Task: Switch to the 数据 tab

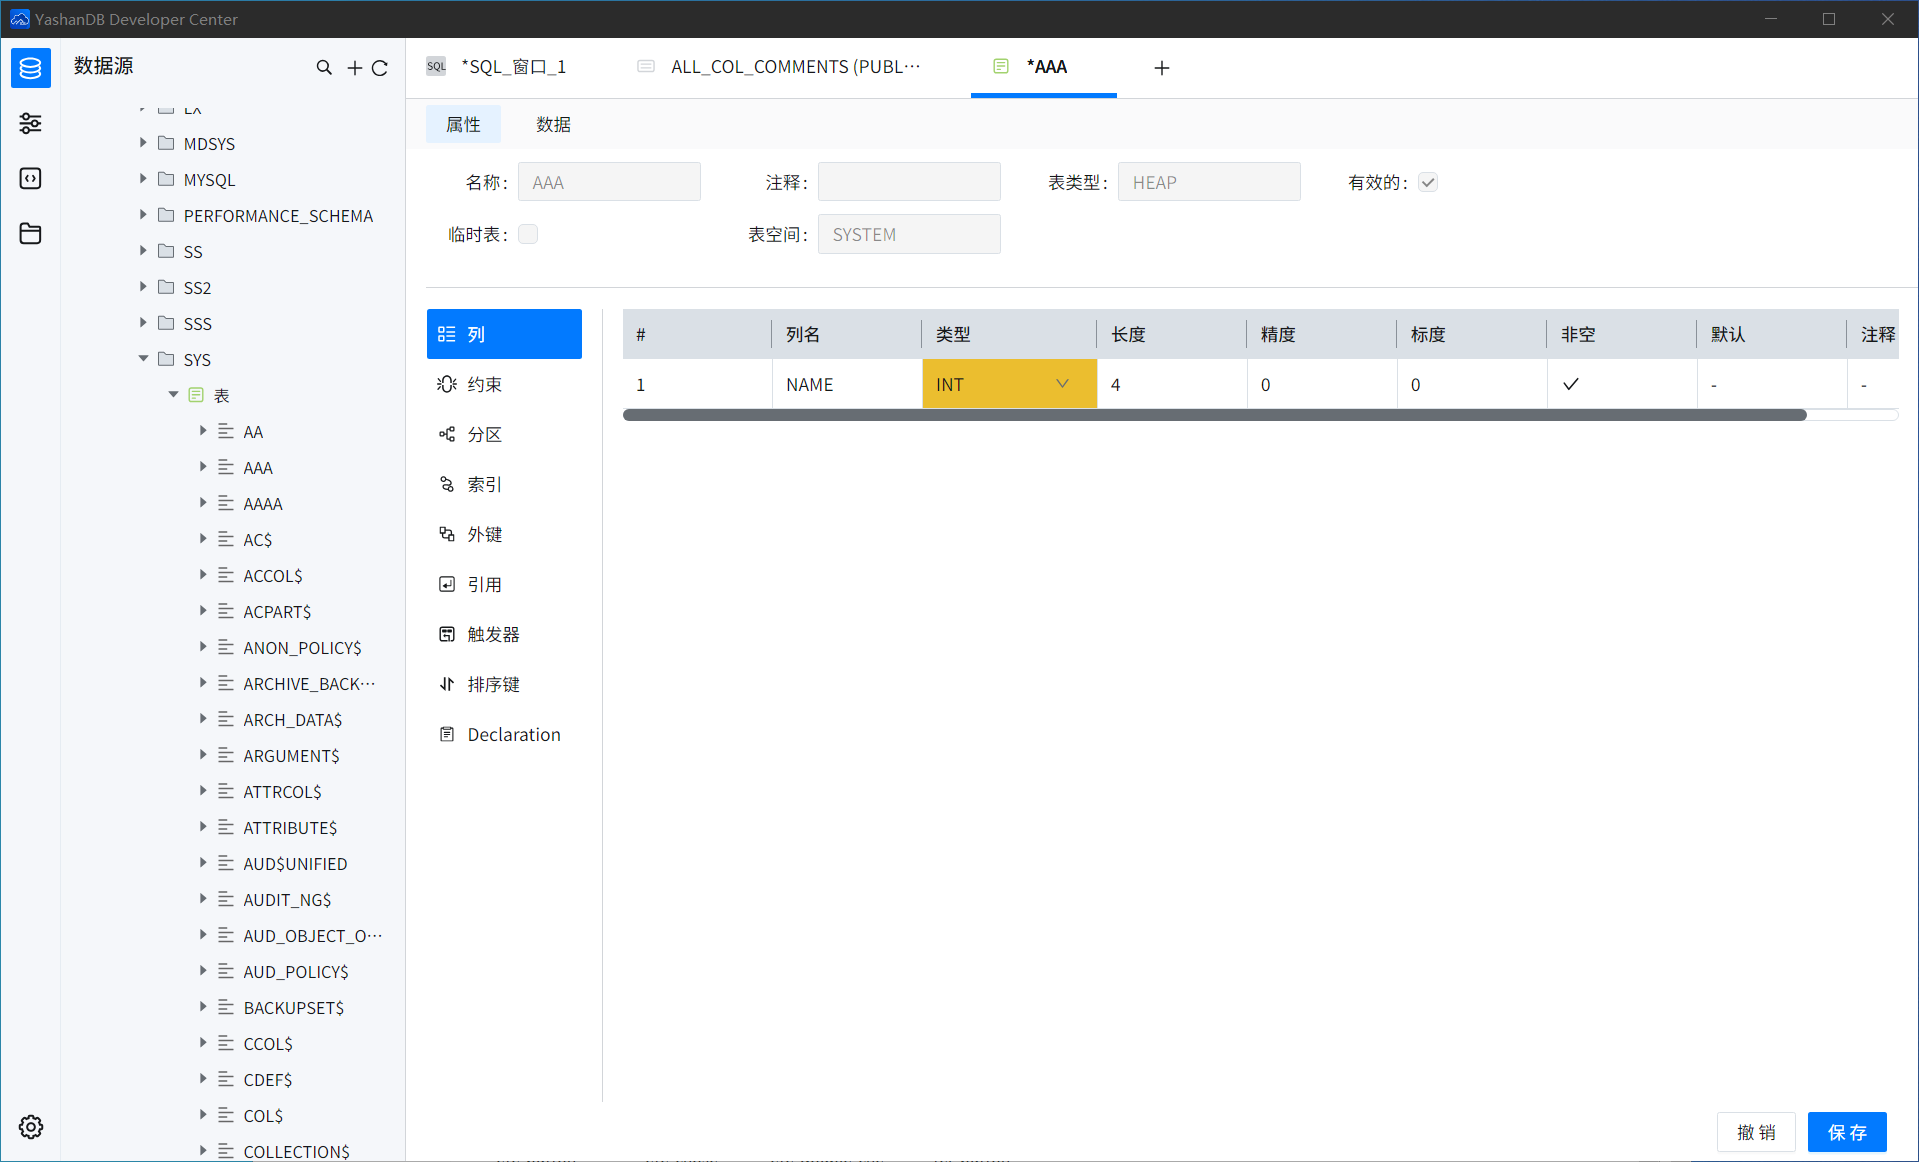Action: pyautogui.click(x=553, y=124)
